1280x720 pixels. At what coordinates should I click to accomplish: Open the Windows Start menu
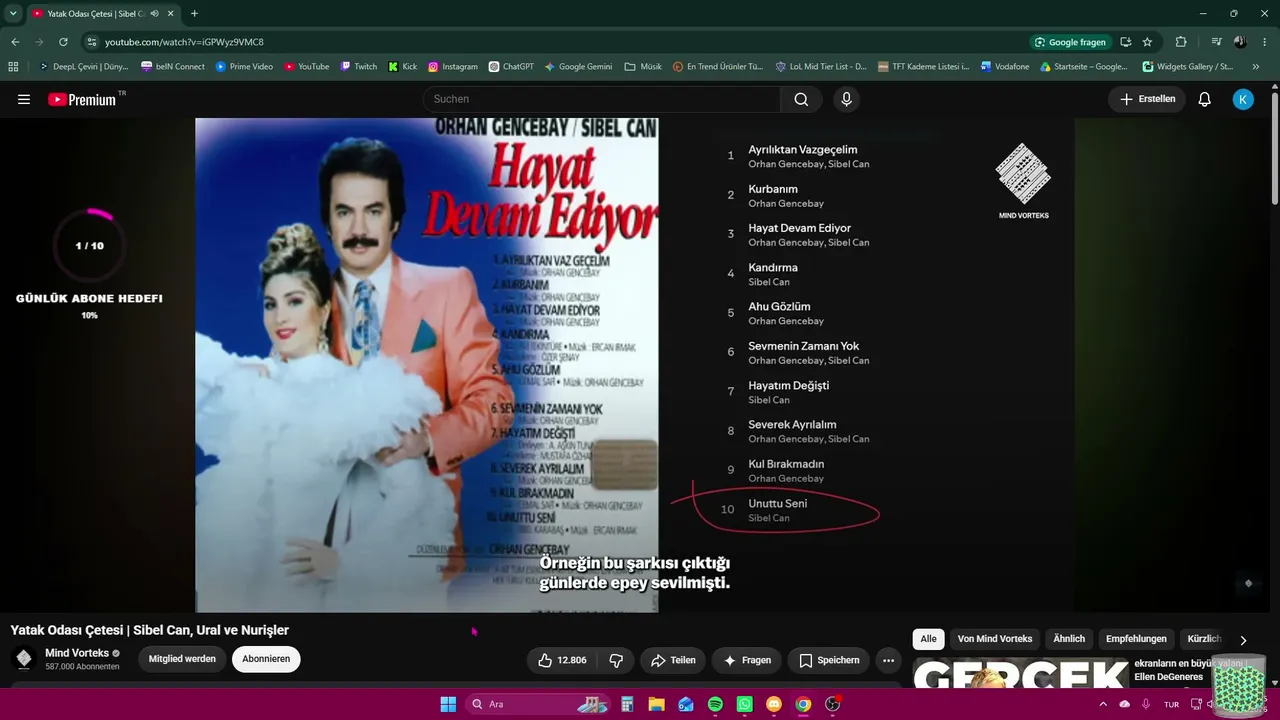coord(448,704)
